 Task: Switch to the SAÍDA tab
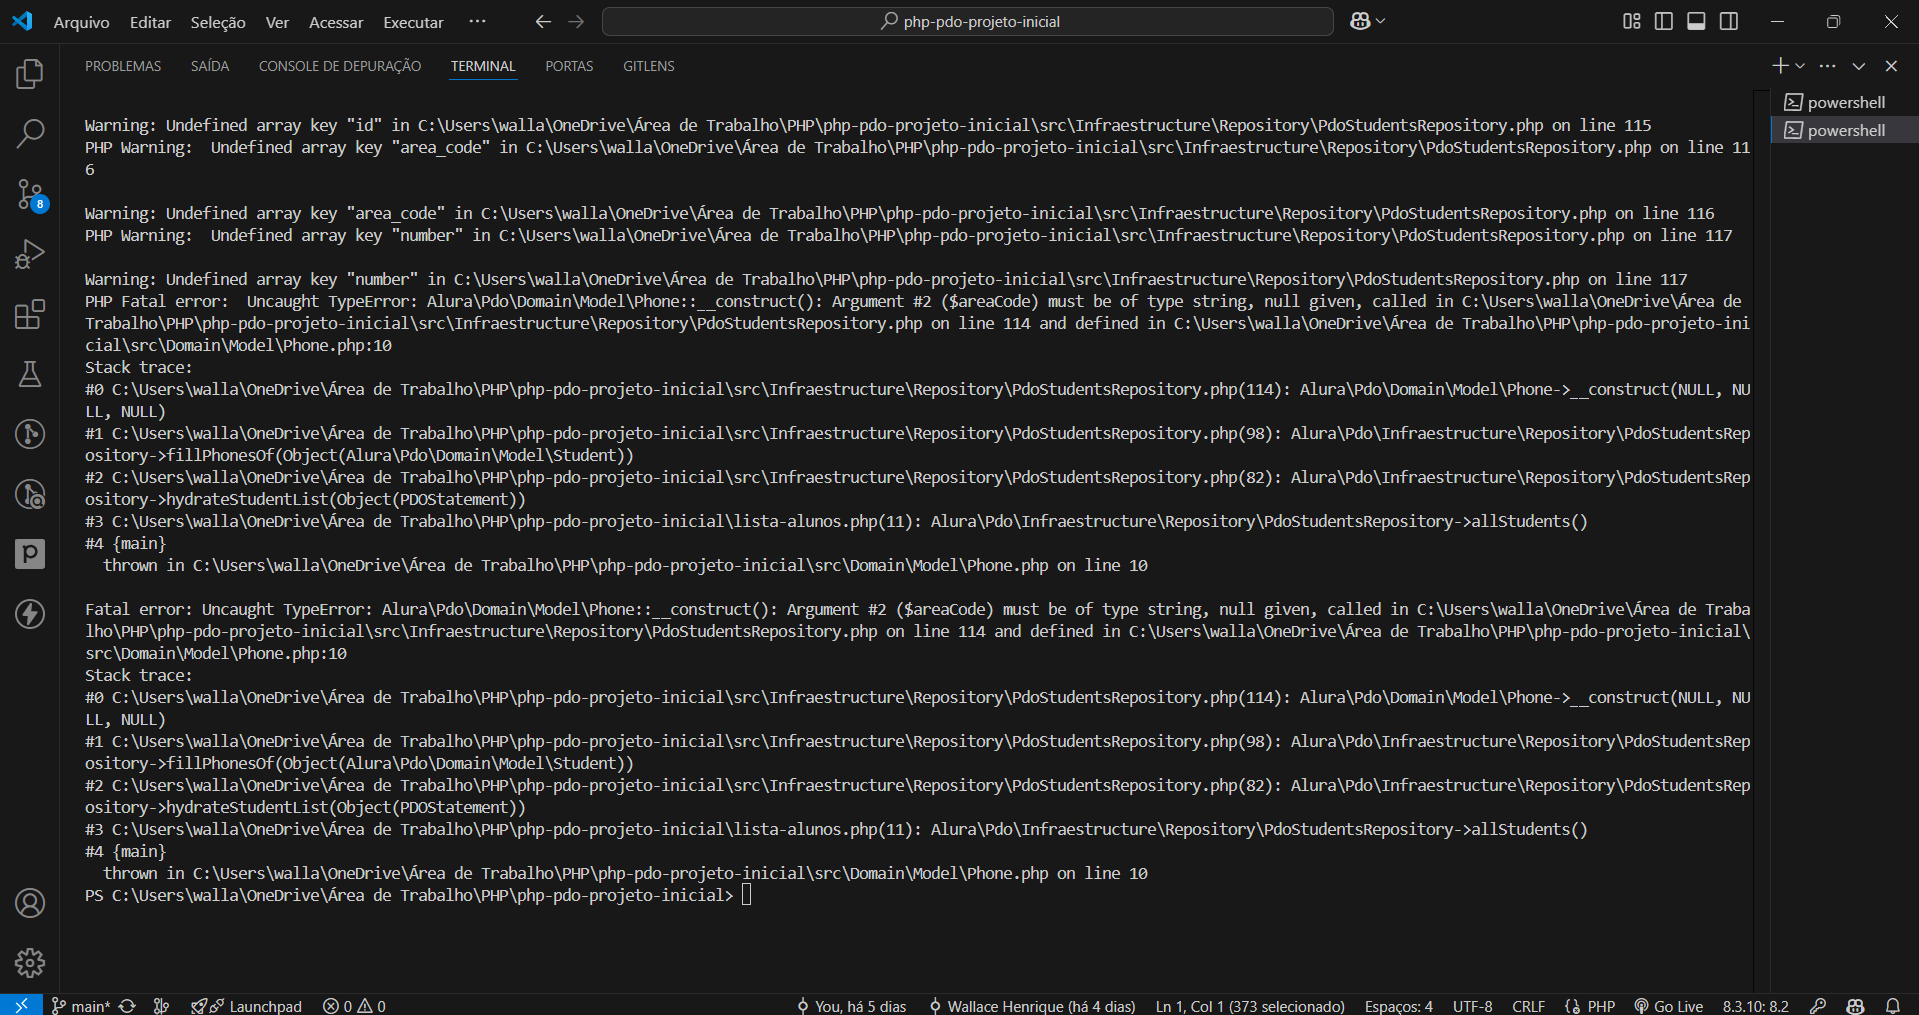click(x=210, y=66)
